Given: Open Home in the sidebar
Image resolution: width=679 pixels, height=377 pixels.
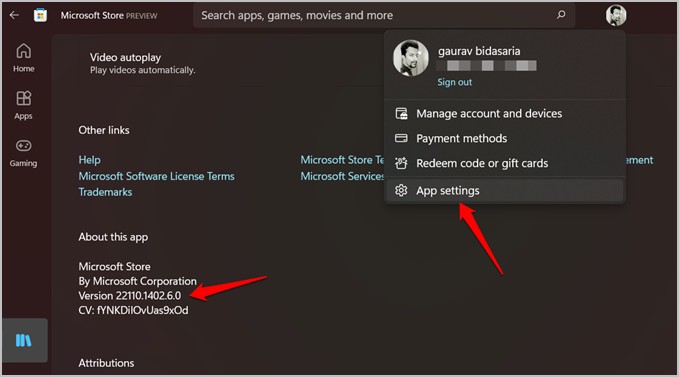Looking at the screenshot, I should point(24,58).
